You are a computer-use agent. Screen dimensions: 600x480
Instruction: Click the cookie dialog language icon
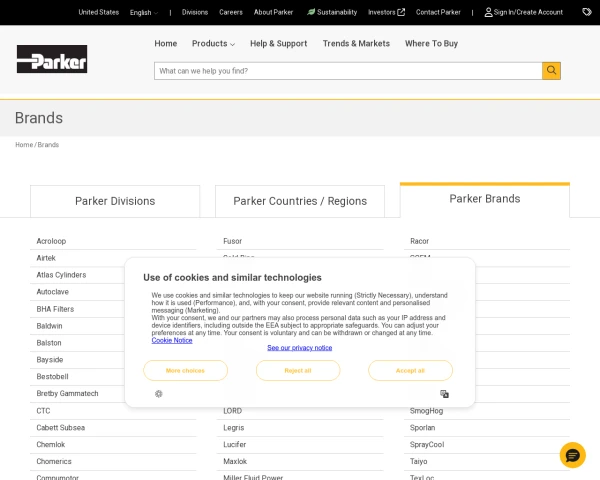444,394
